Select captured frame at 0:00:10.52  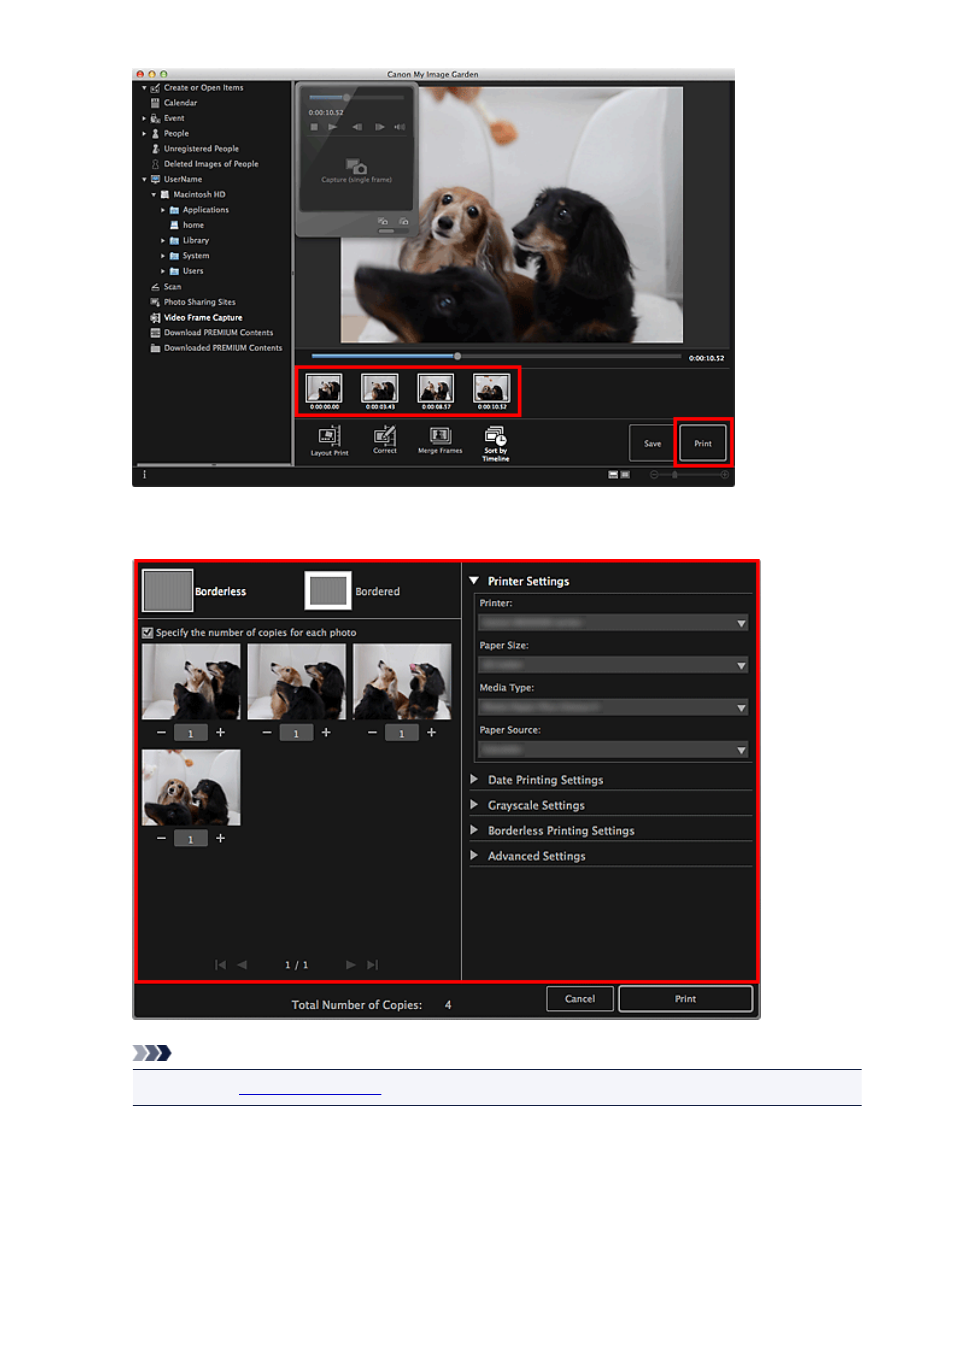492,388
